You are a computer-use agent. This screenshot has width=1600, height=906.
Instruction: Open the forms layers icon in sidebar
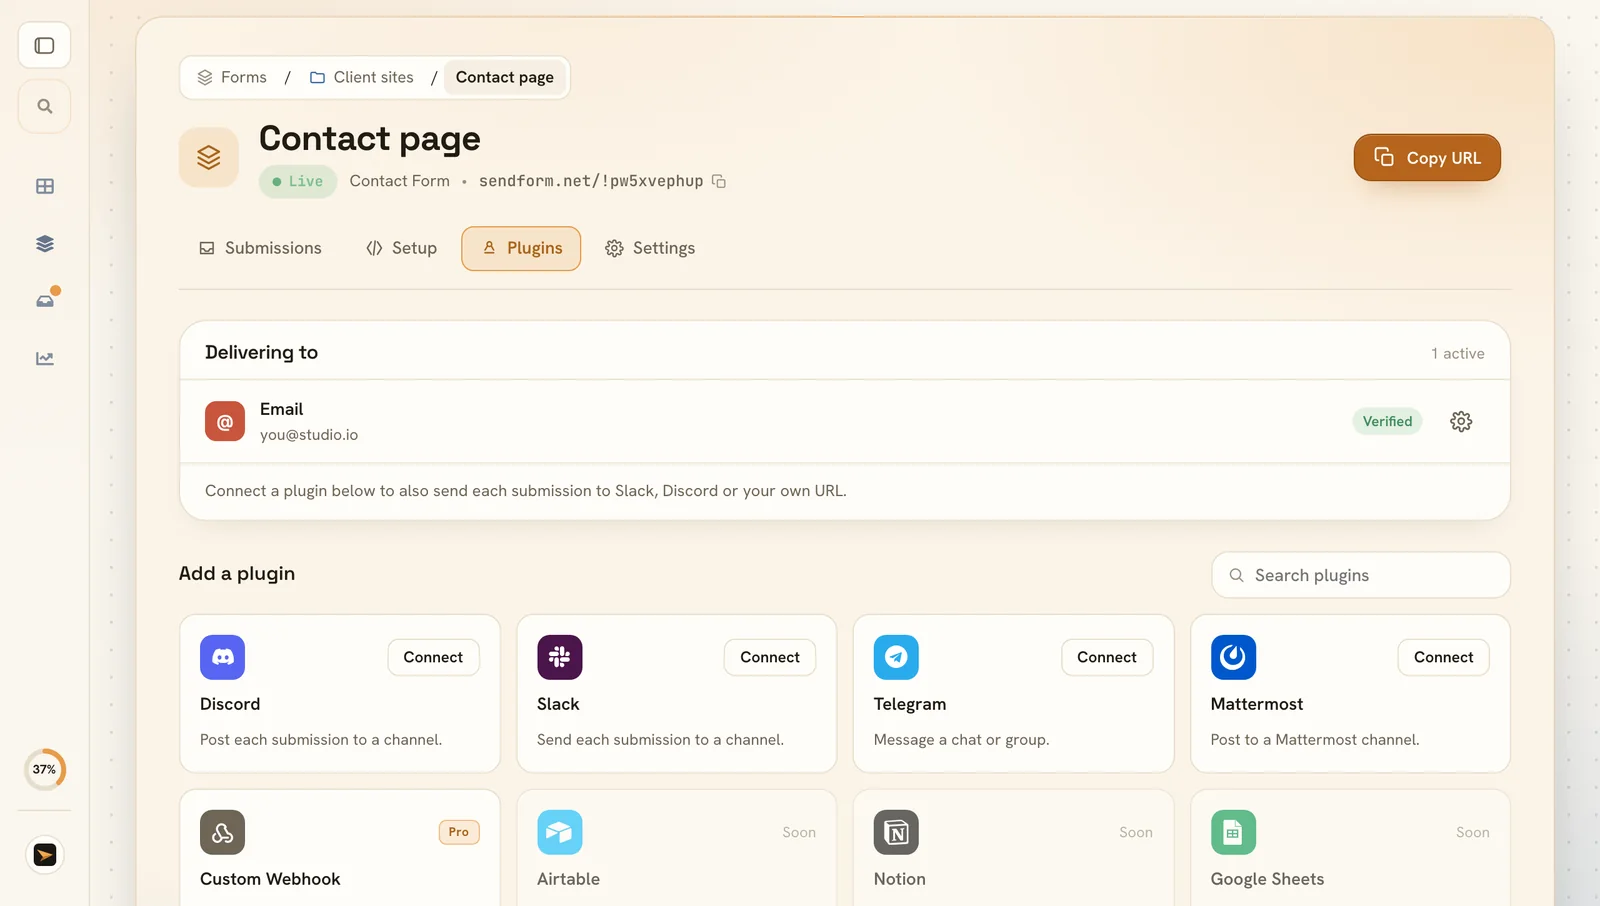click(x=44, y=243)
